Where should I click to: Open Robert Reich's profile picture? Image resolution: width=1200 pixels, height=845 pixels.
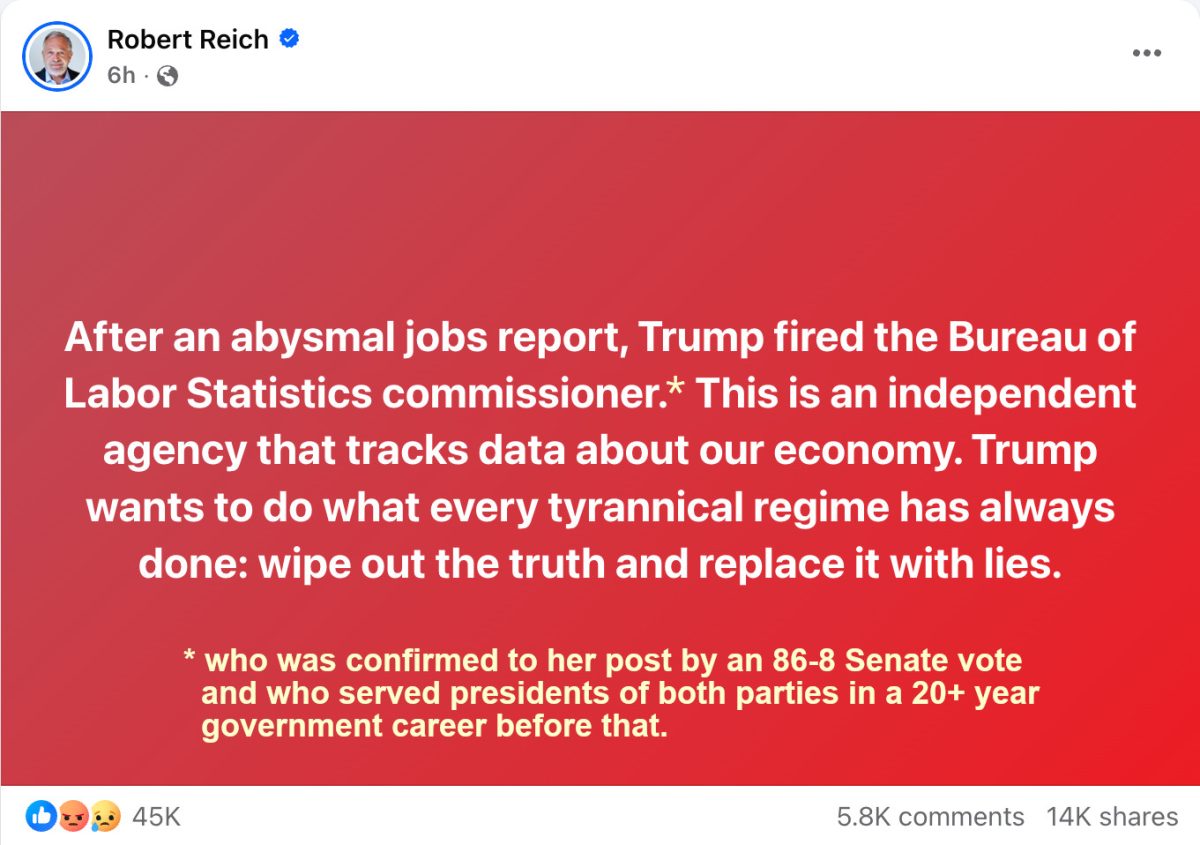tap(57, 56)
